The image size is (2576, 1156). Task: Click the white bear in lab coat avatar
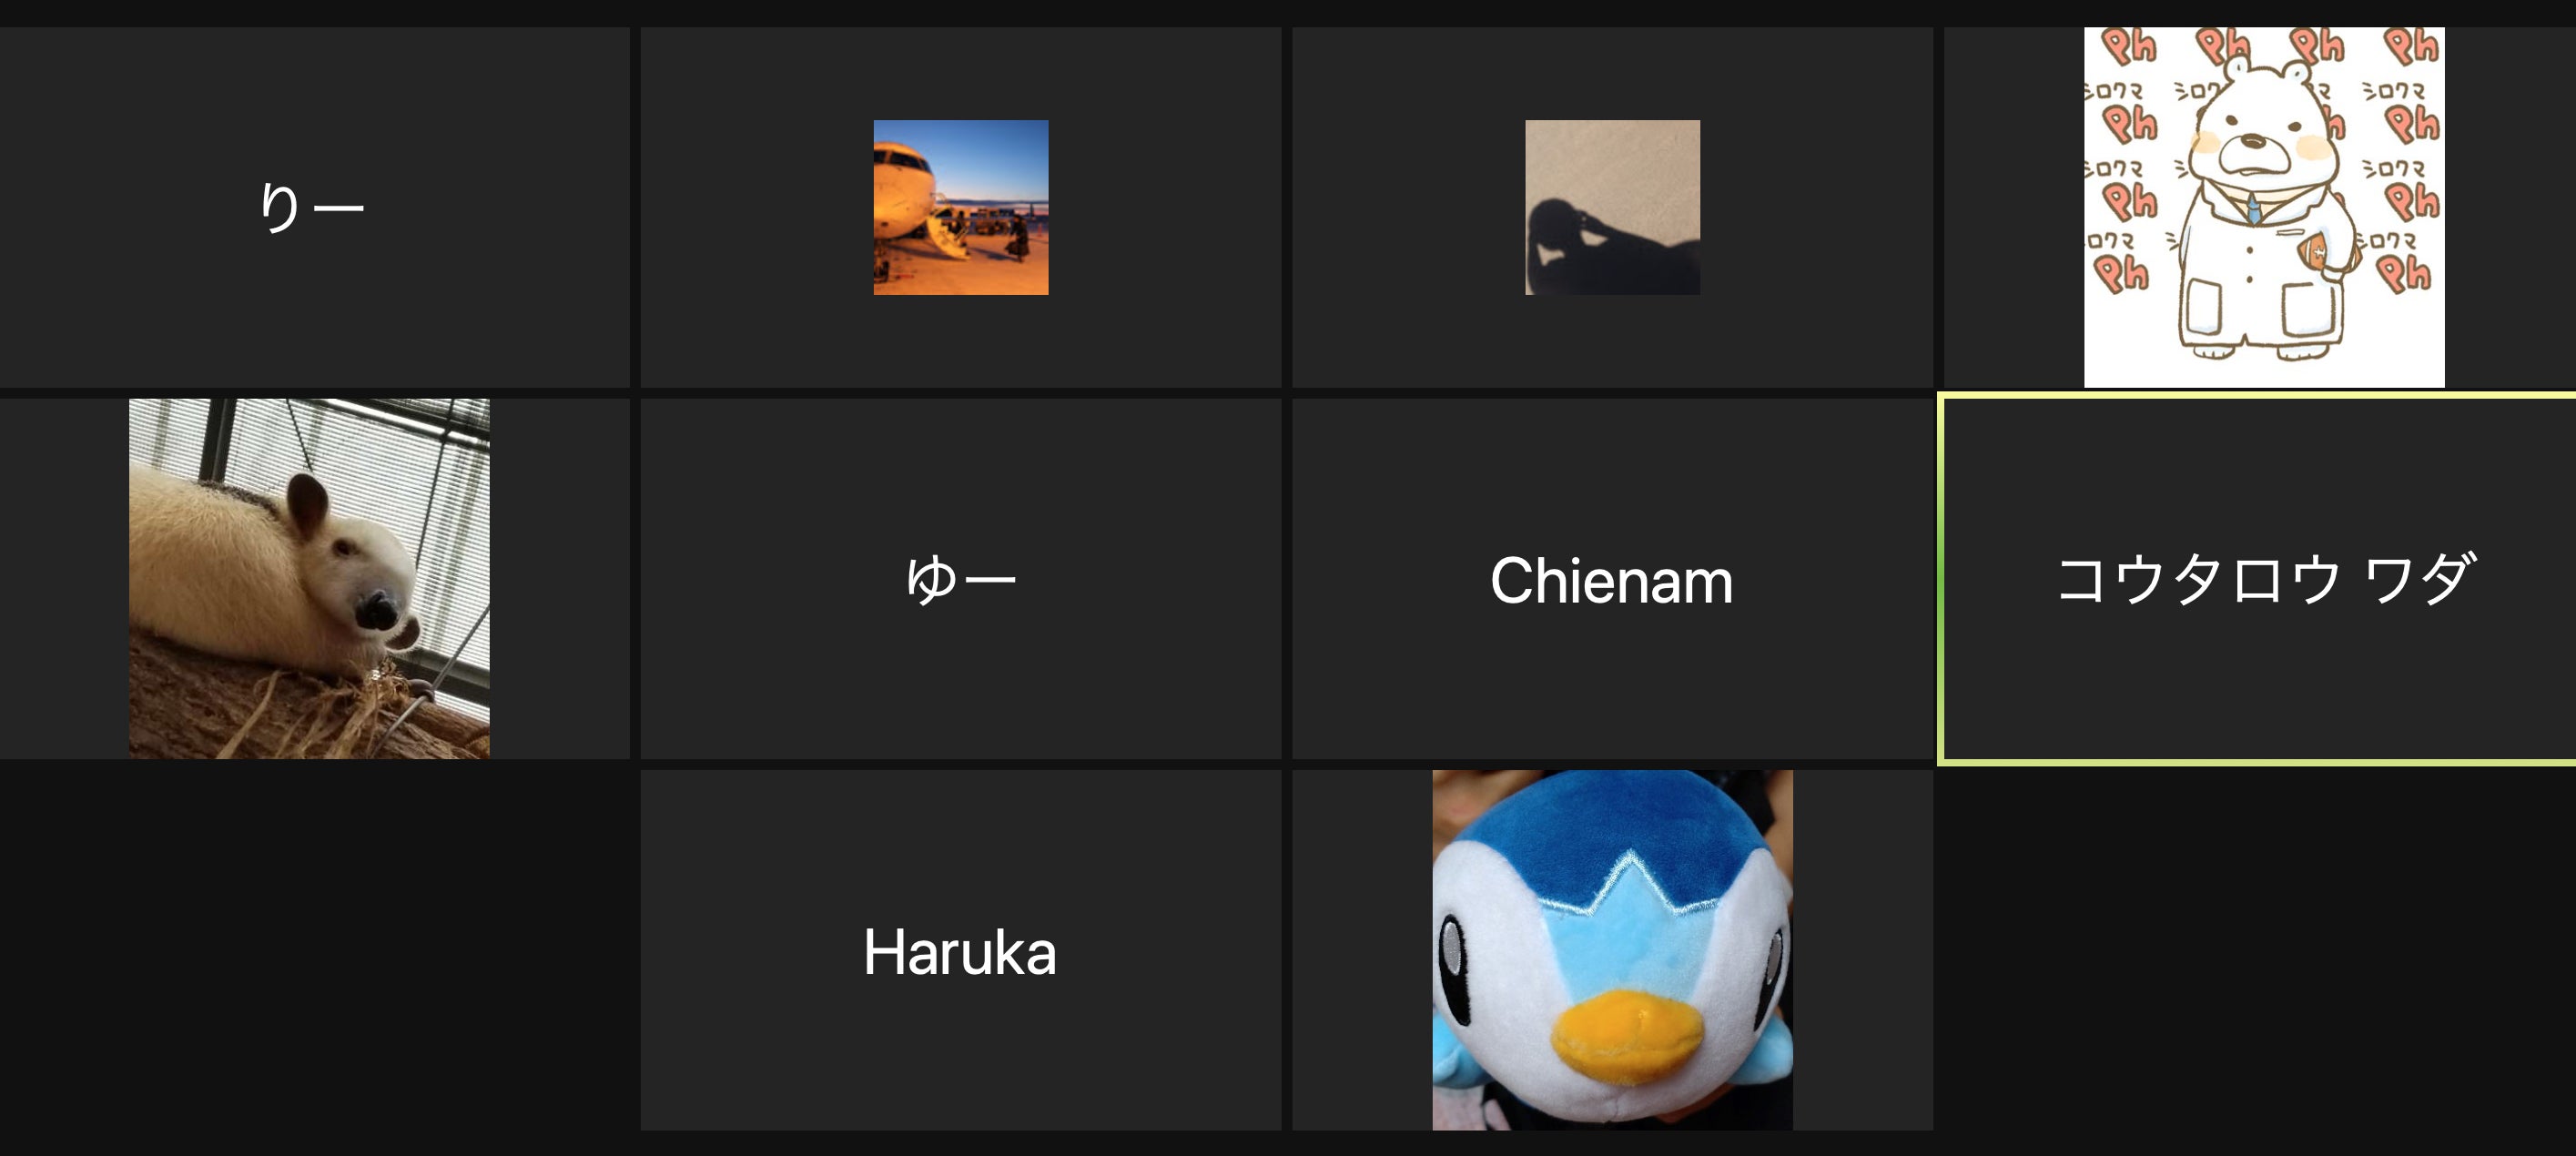[x=2264, y=207]
